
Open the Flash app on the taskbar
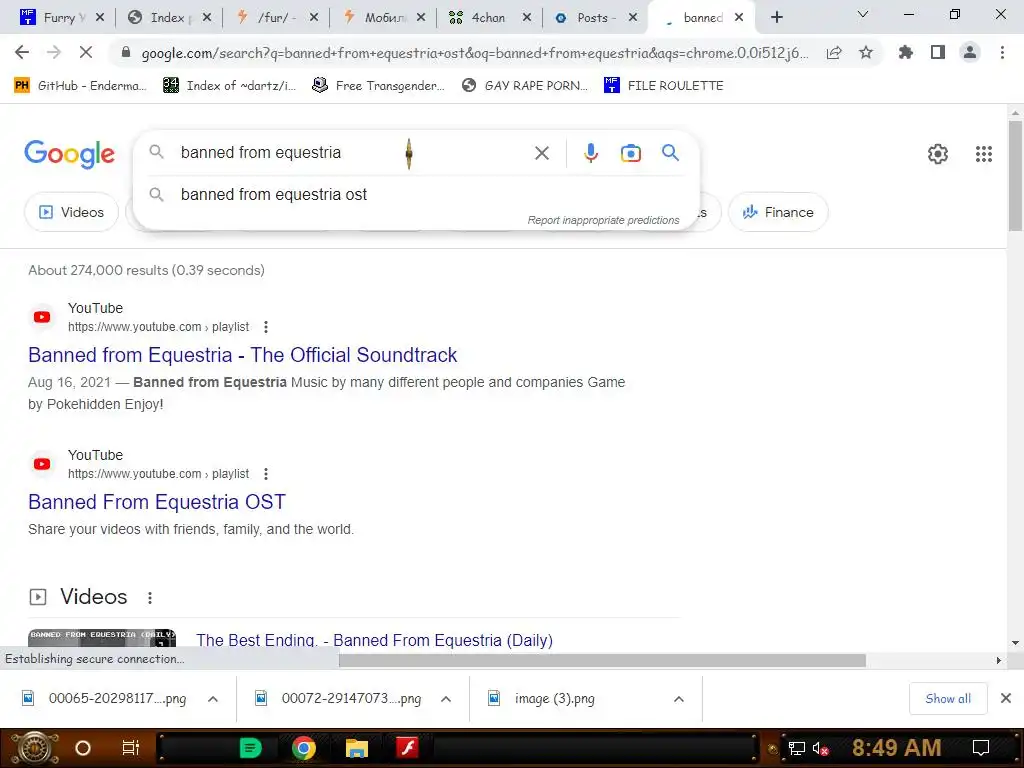click(408, 747)
